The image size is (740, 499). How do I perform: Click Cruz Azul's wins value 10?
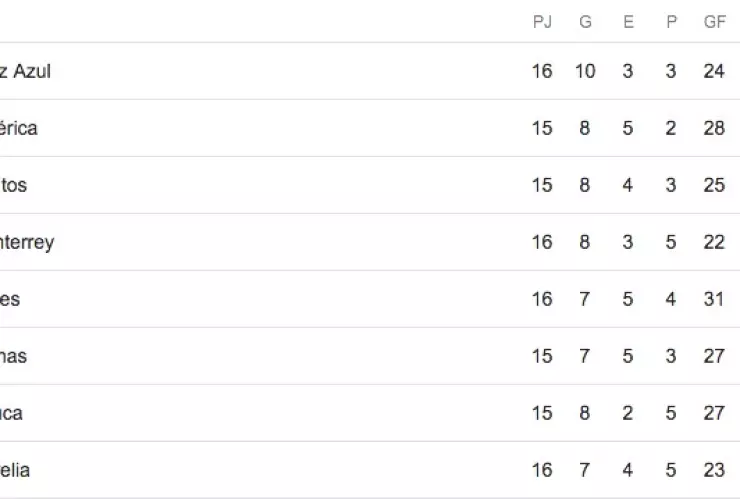(x=585, y=71)
